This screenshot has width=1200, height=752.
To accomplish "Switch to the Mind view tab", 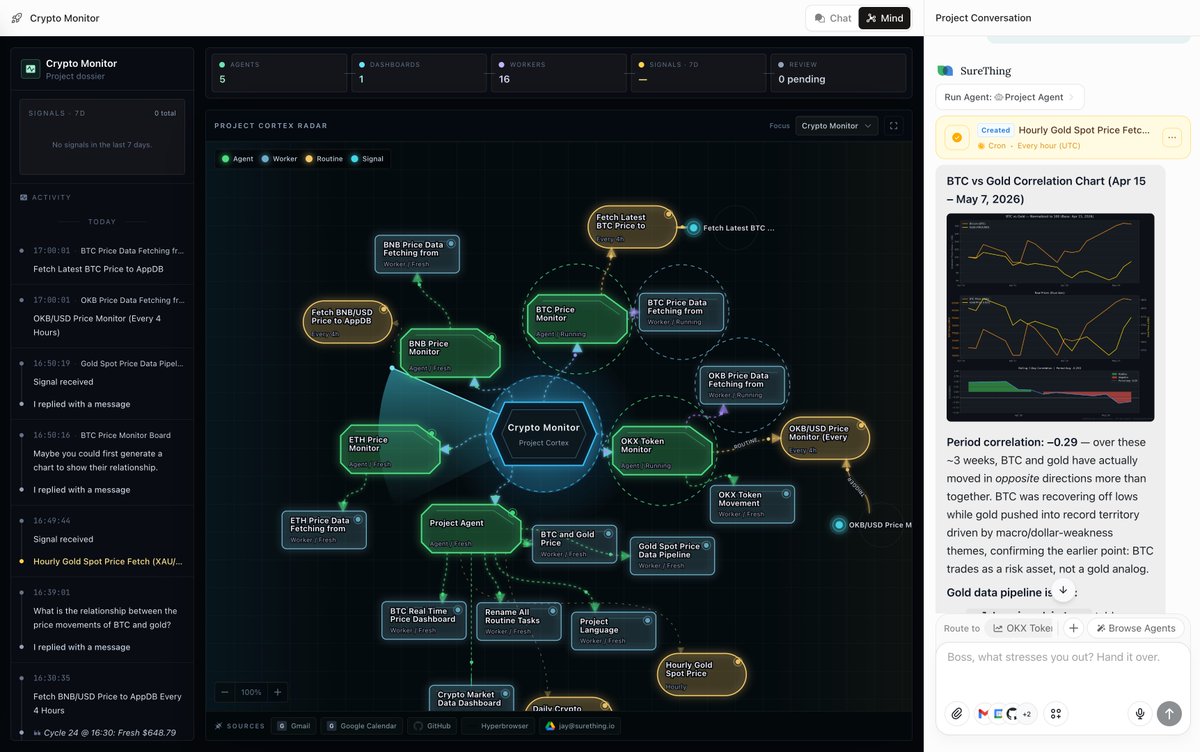I will tap(884, 18).
